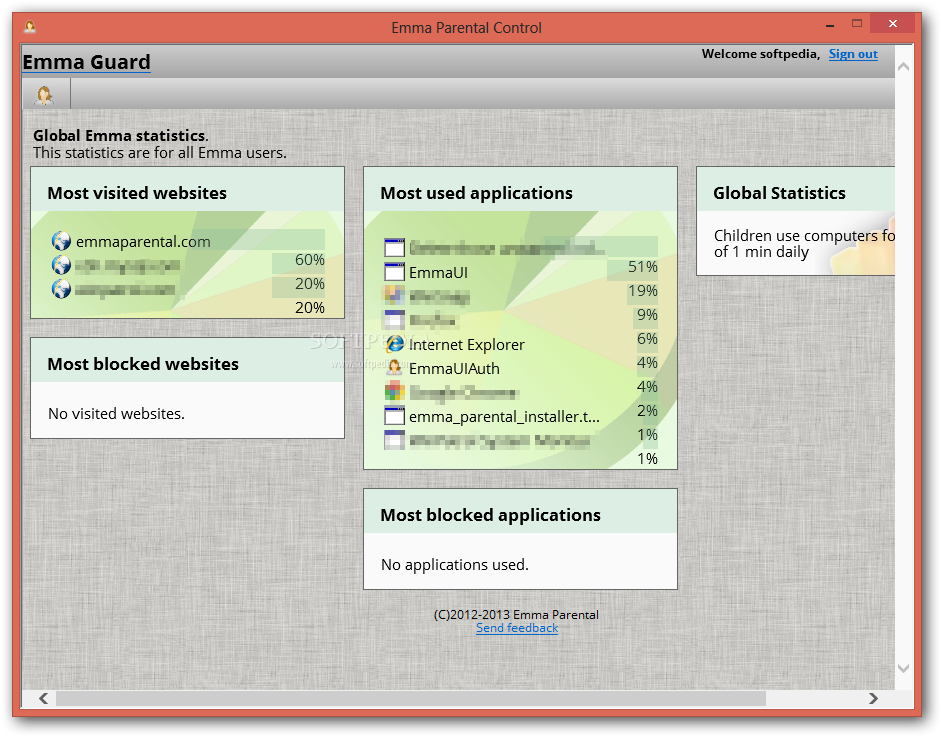The image size is (942, 737).
Task: Click the Welcome softpedia label
Action: pyautogui.click(x=761, y=54)
